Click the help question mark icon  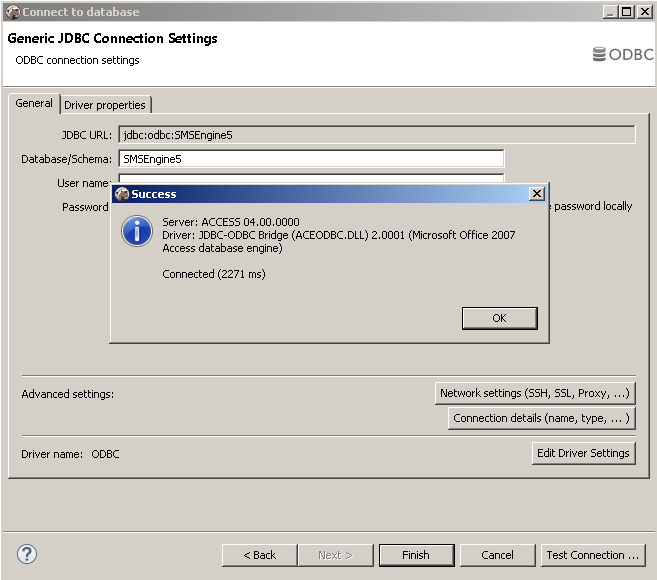point(27,554)
